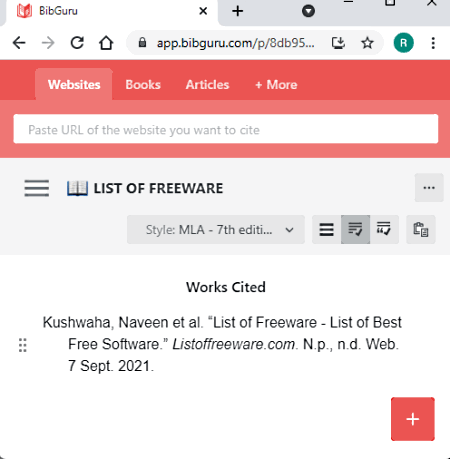Click the install app icon in address bar
Screen dimensions: 450x459
pyautogui.click(x=338, y=43)
